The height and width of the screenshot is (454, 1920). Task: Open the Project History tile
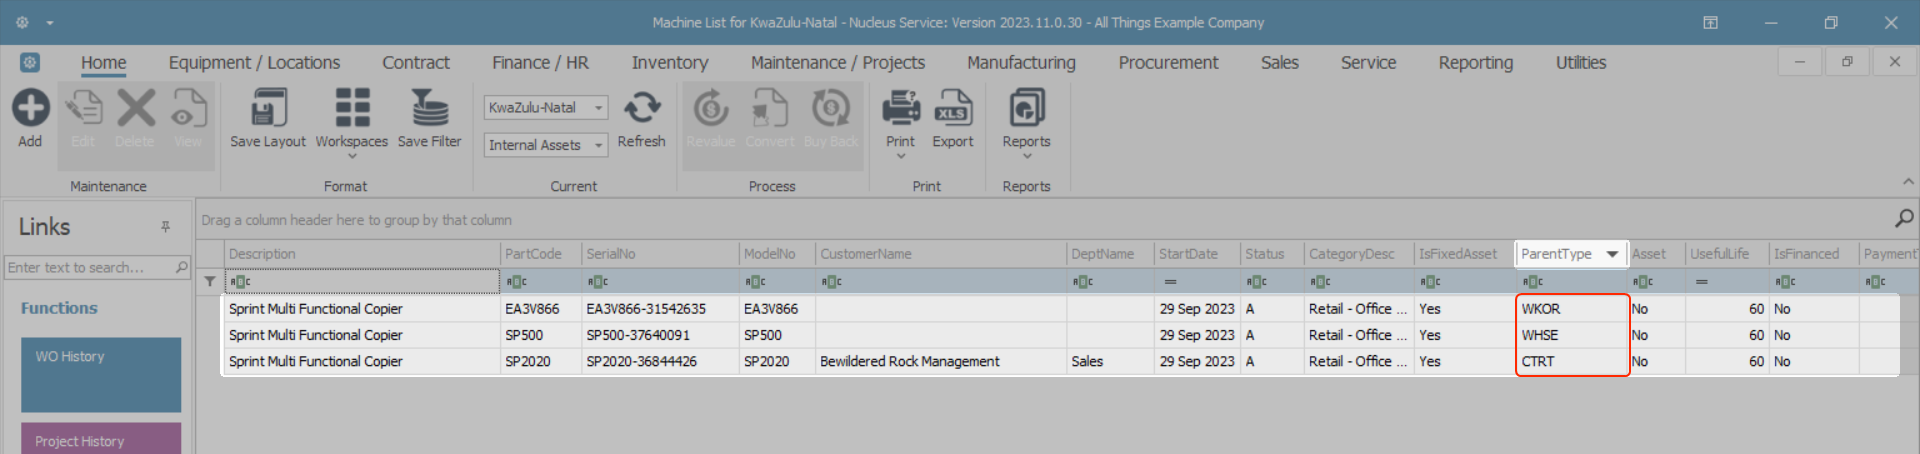coord(101,440)
